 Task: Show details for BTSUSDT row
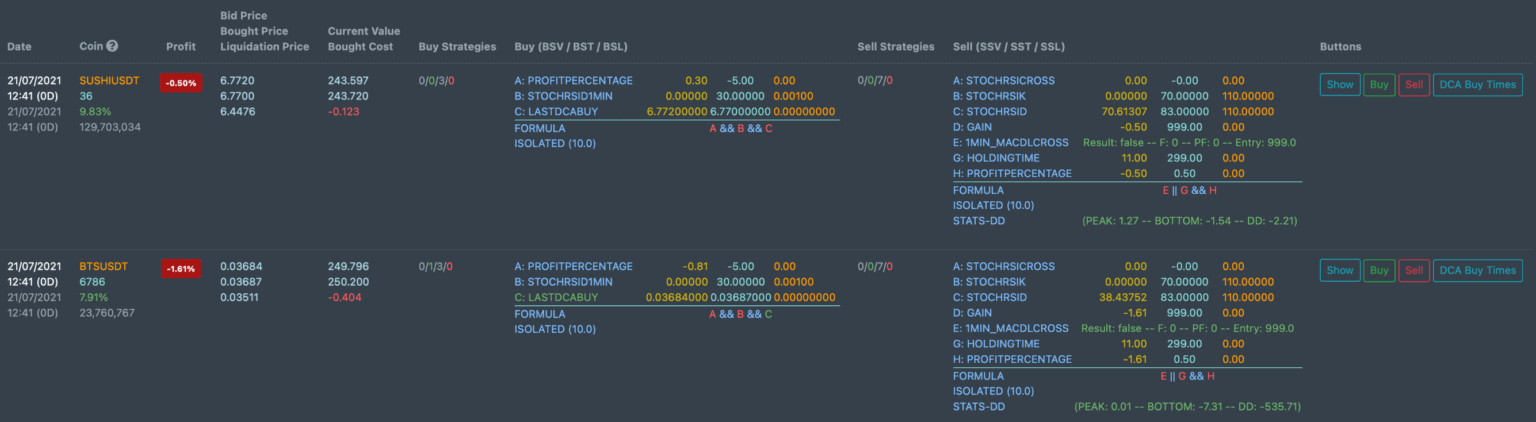pyautogui.click(x=1339, y=270)
